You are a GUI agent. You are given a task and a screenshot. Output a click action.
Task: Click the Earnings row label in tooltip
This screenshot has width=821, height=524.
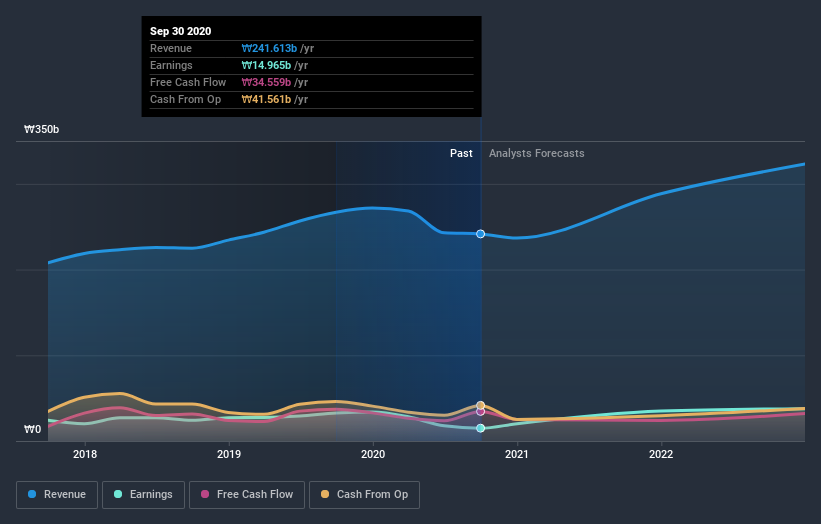coord(171,65)
